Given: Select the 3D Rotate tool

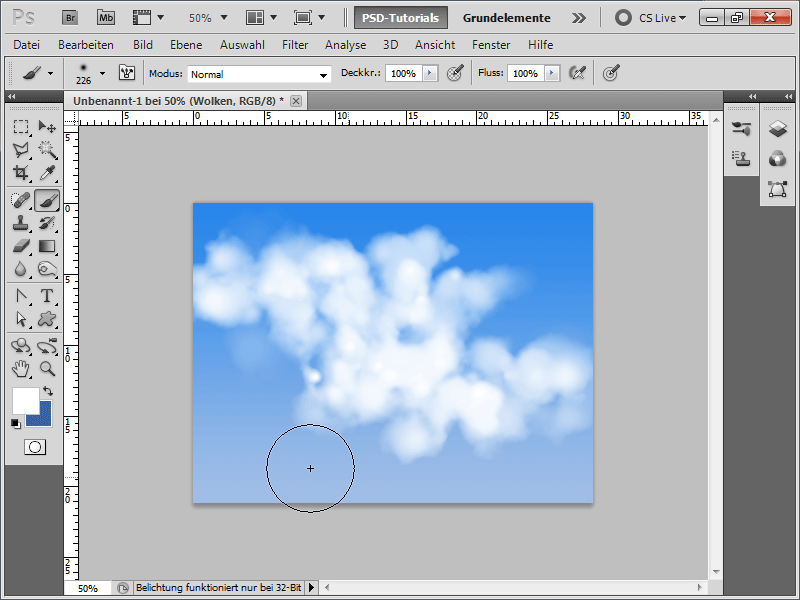Looking at the screenshot, I should [21, 346].
